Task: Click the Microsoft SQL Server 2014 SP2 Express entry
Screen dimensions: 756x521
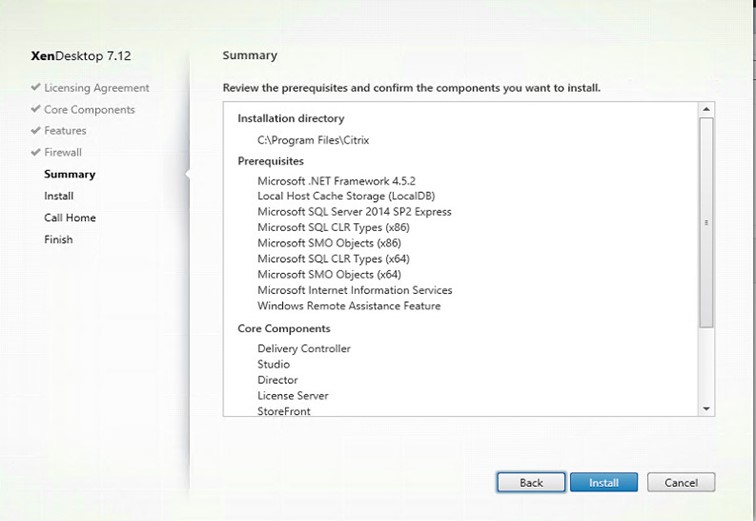Action: [354, 212]
